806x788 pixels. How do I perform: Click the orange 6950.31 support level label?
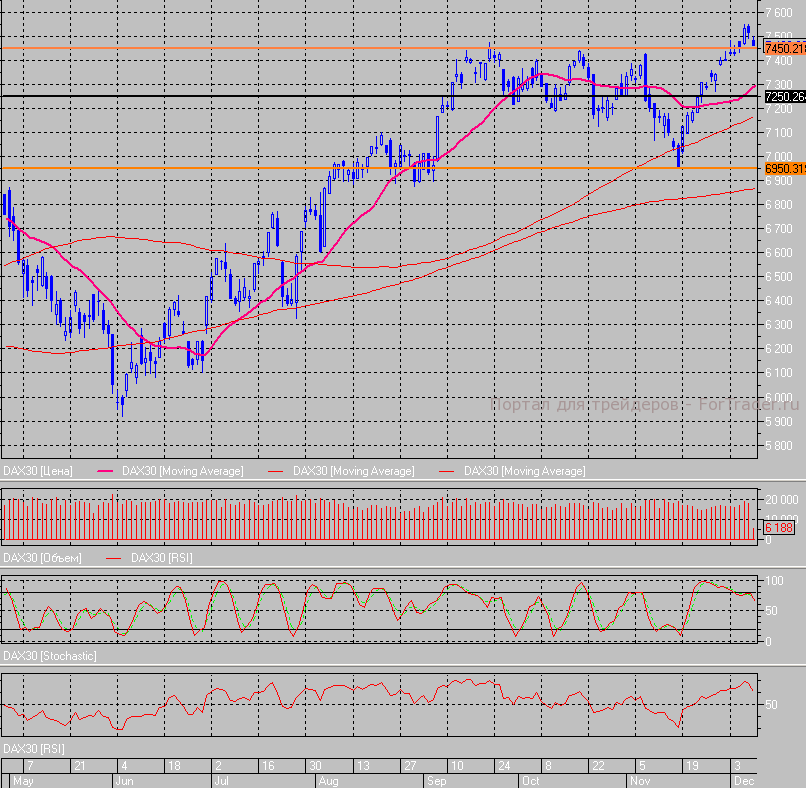pyautogui.click(x=783, y=169)
